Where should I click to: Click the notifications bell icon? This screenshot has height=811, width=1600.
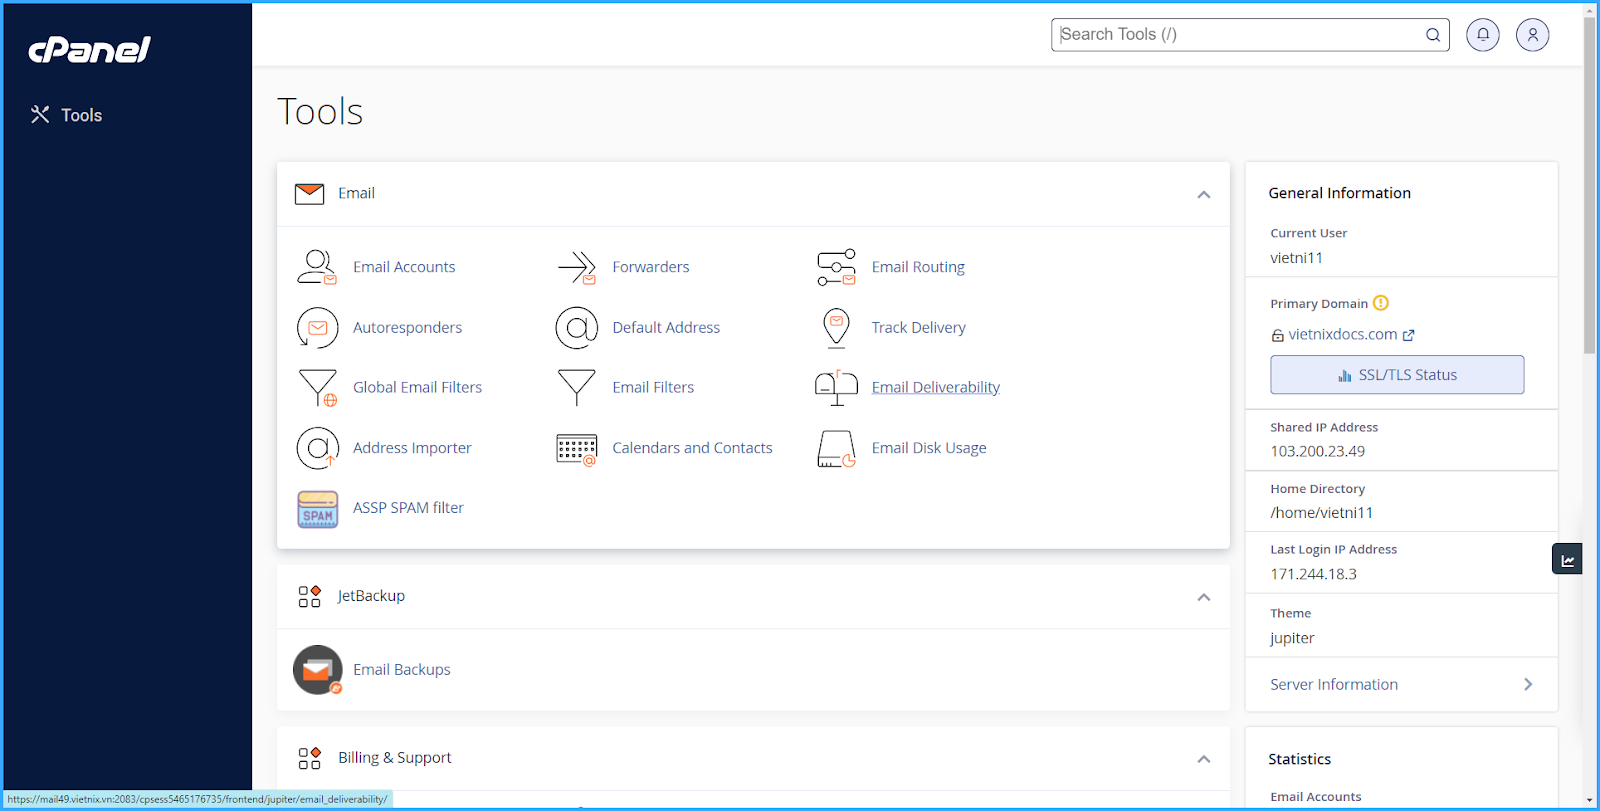pos(1483,35)
